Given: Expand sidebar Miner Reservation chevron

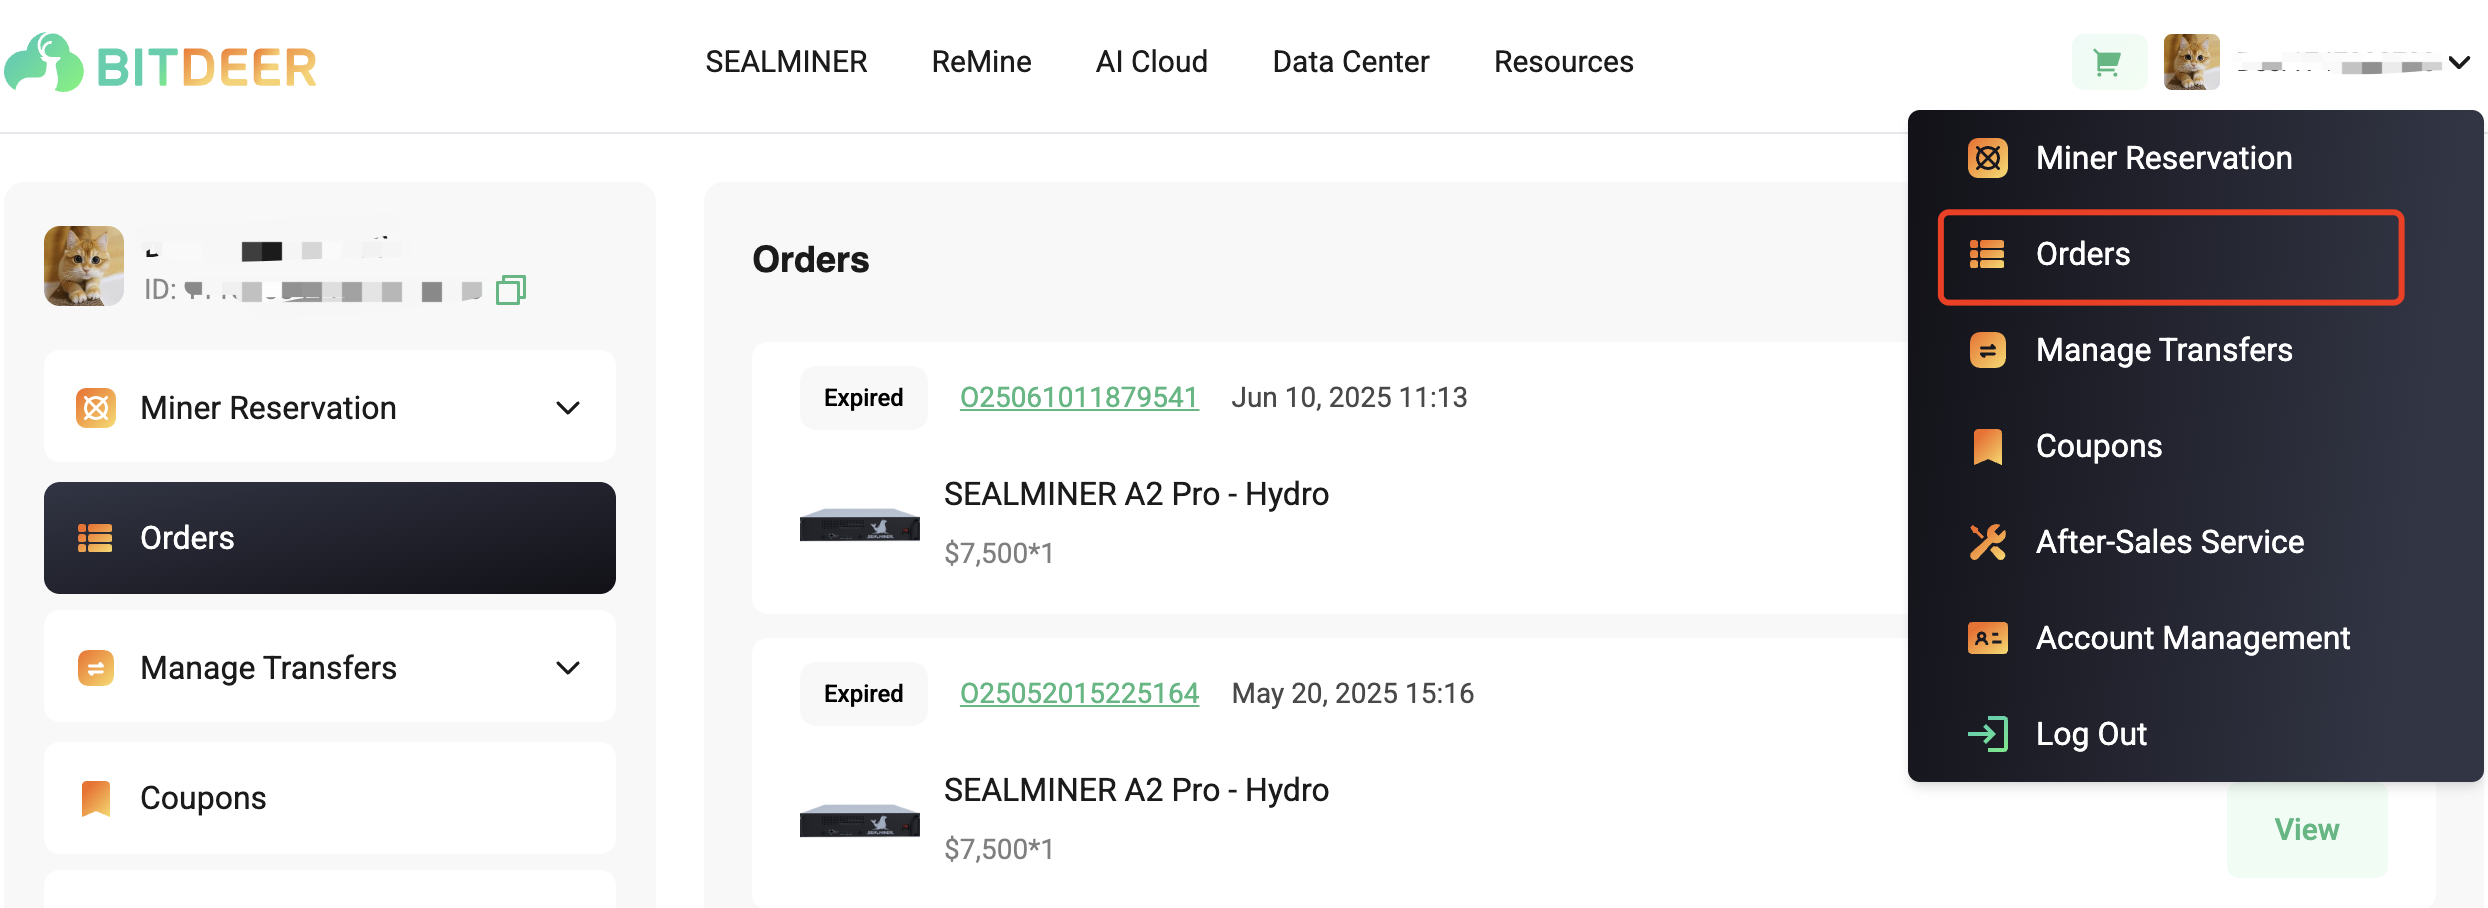Looking at the screenshot, I should pos(568,408).
